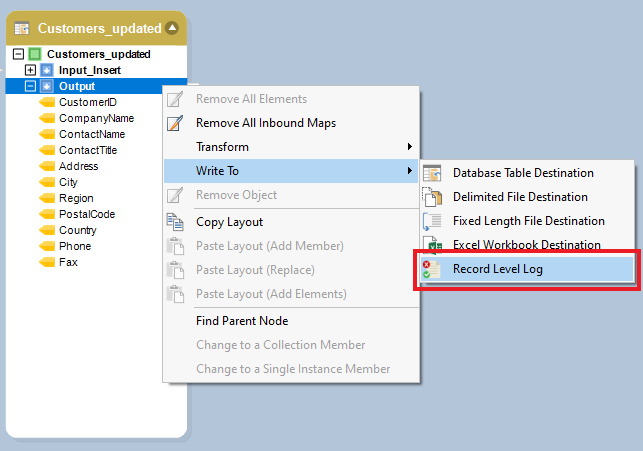Select the Fax field in tree
Screen dimensions: 643x451
pyautogui.click(x=68, y=262)
